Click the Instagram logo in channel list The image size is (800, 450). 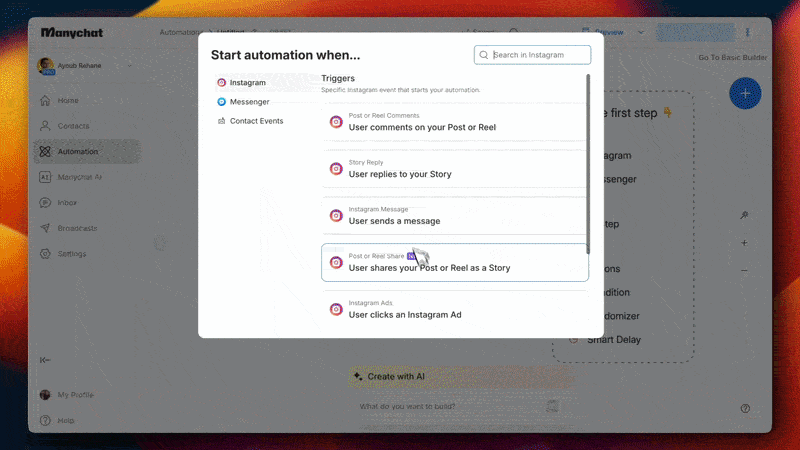click(x=221, y=82)
